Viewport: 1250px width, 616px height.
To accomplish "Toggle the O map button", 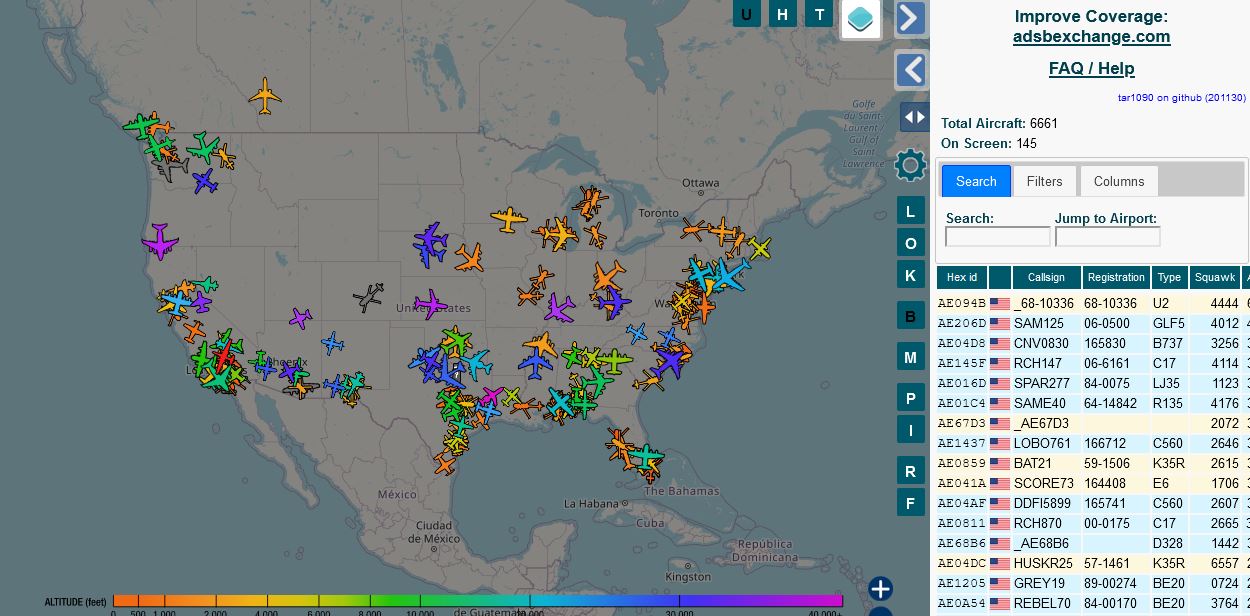I will (910, 243).
